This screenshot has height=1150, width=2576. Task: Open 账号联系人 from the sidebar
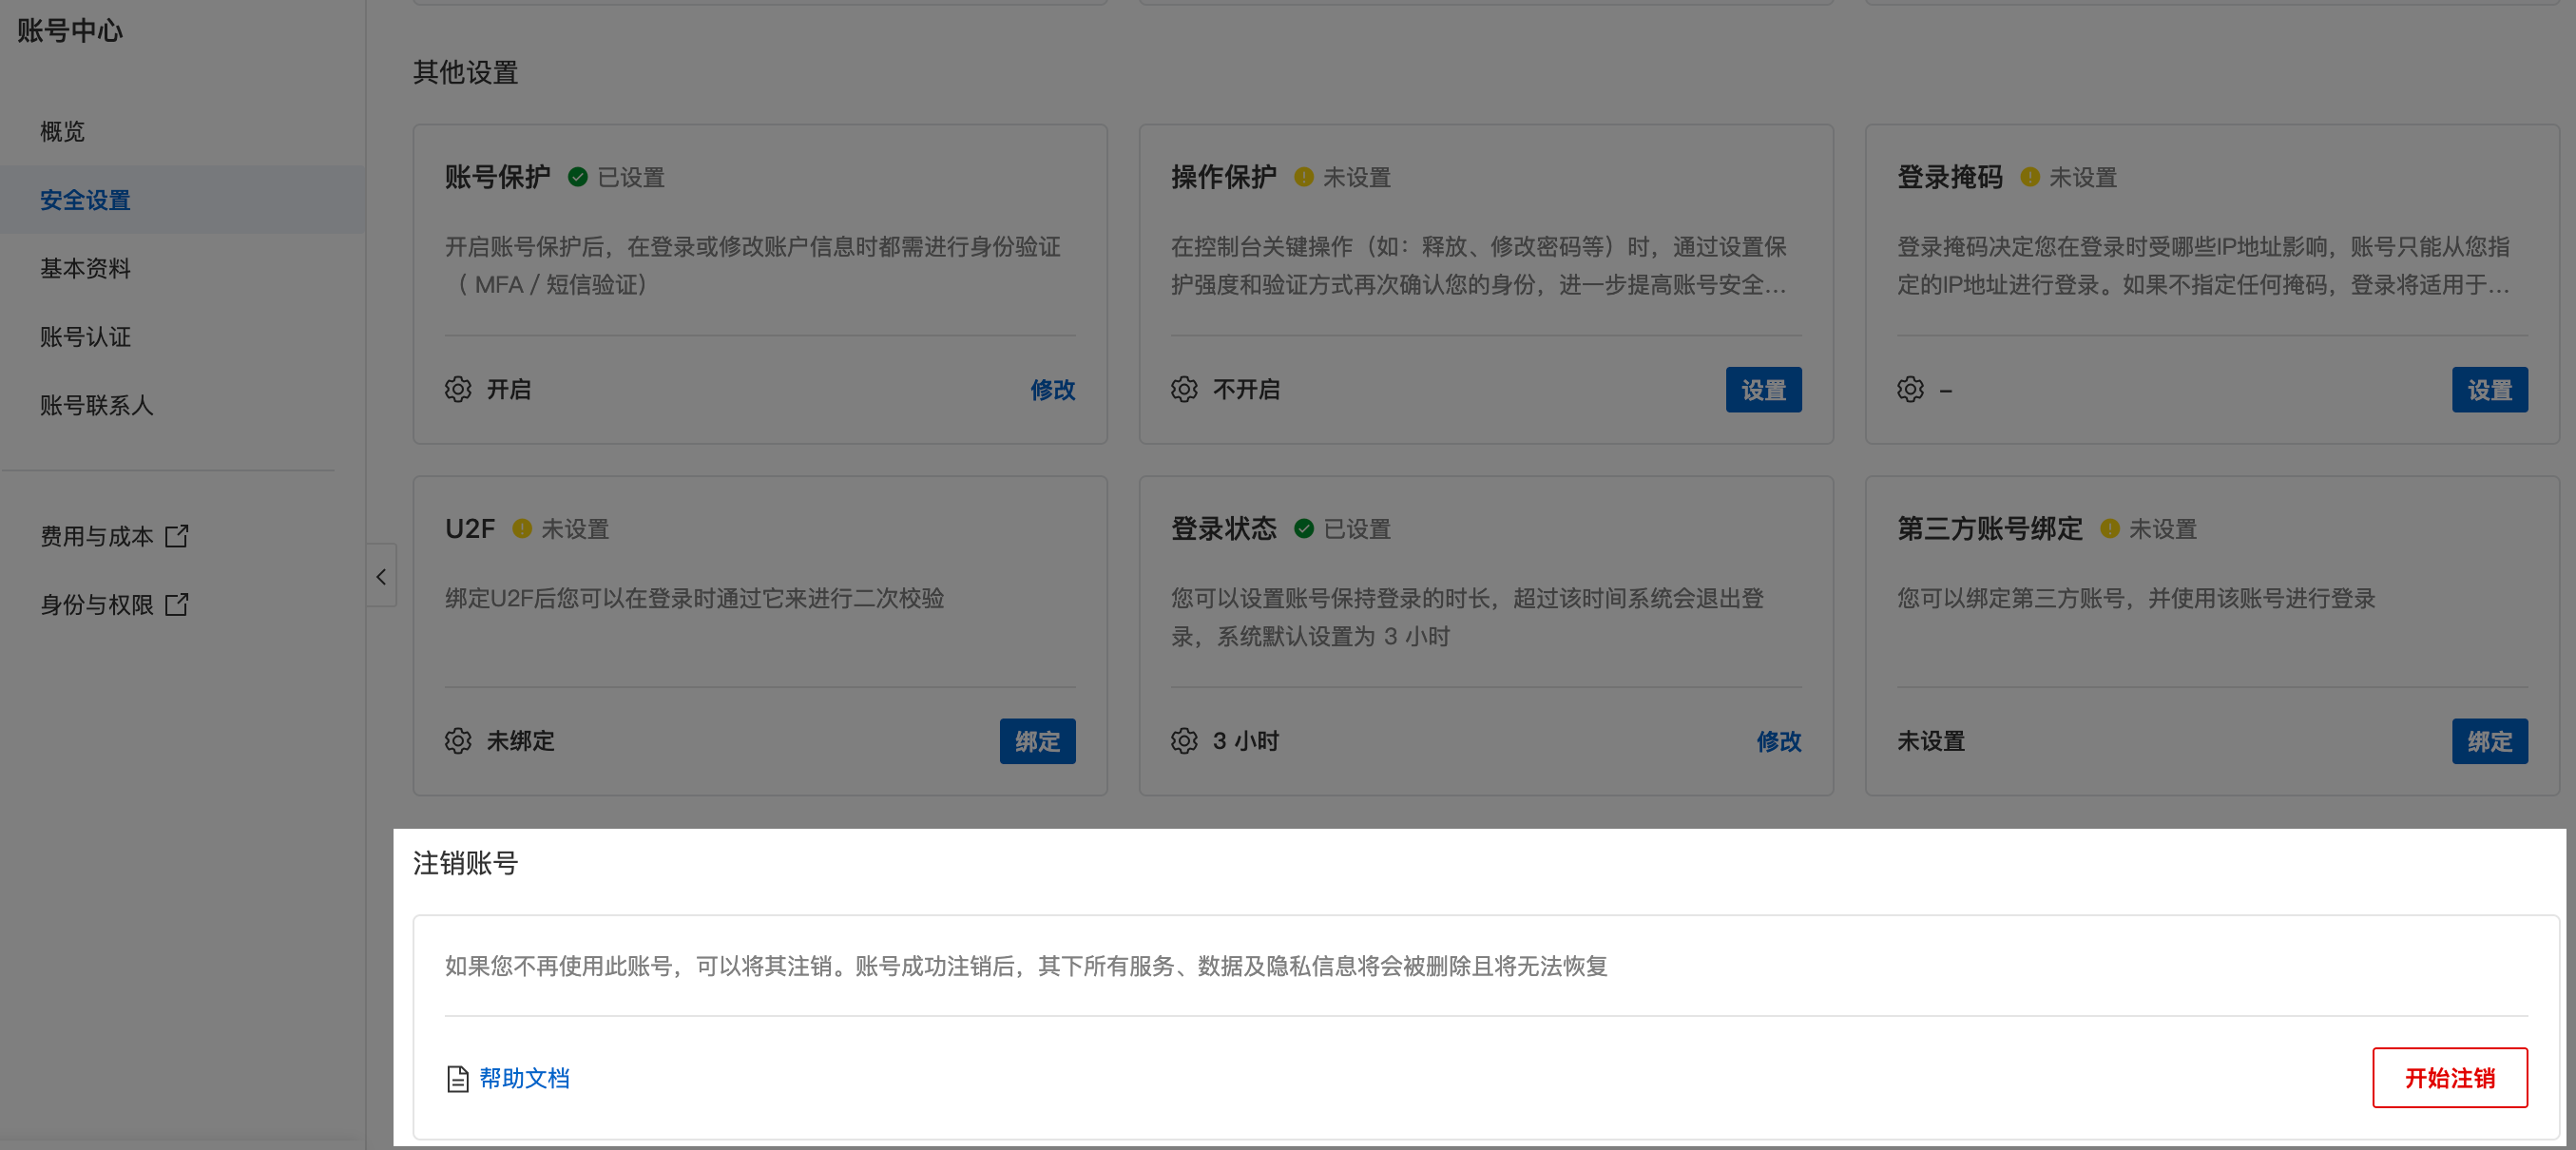(x=96, y=405)
